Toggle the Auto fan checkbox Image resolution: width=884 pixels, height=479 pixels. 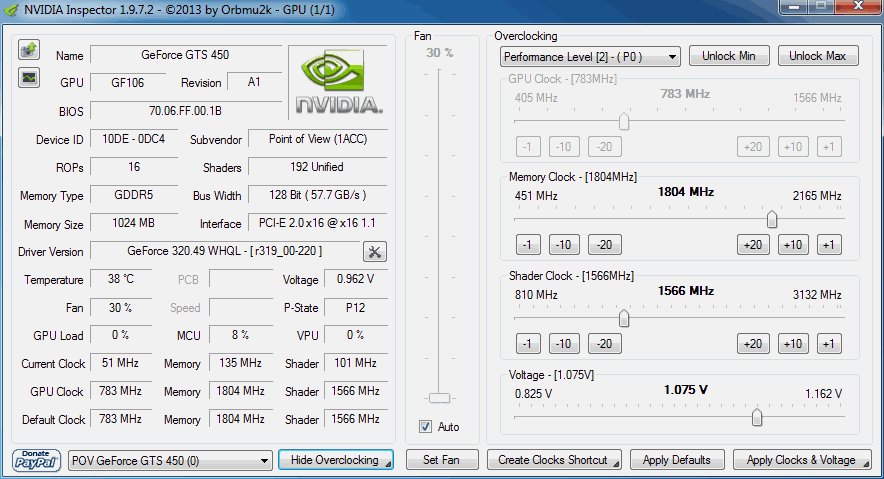[426, 427]
